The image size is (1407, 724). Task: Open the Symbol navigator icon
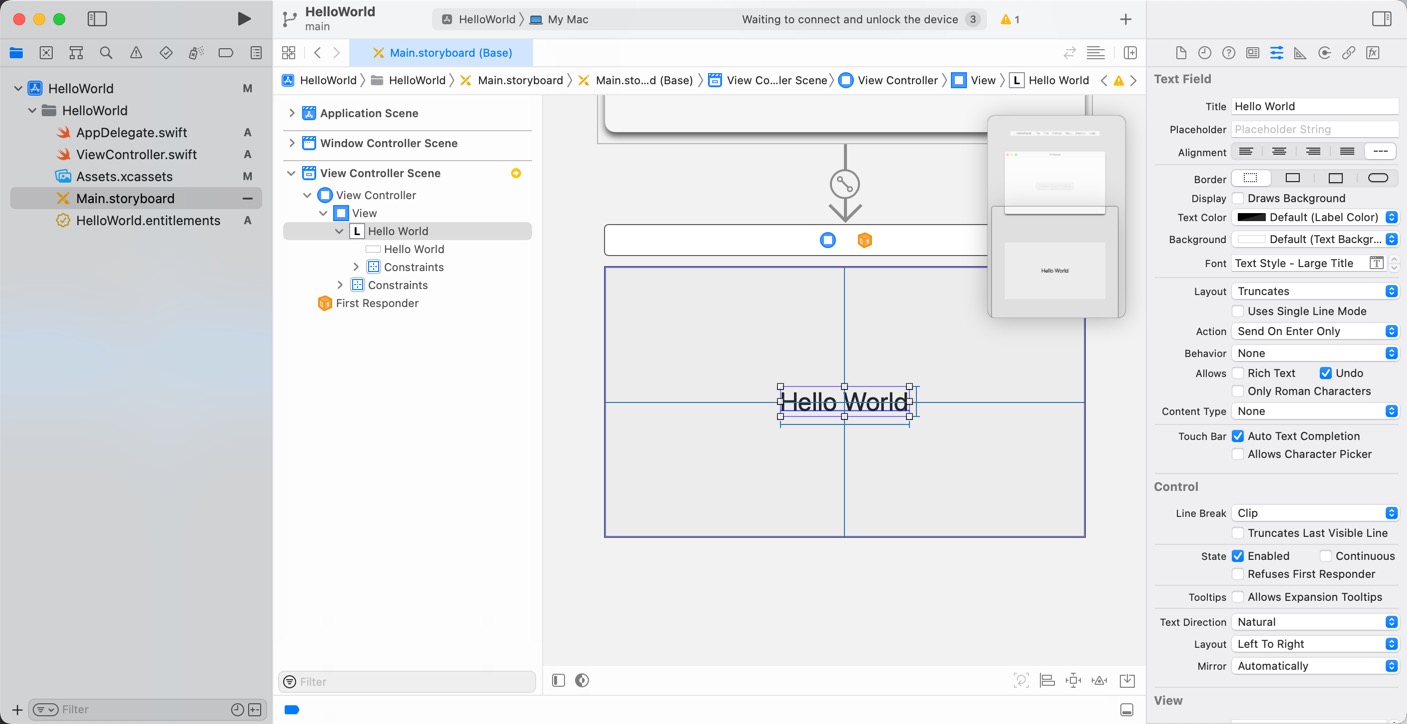[76, 53]
